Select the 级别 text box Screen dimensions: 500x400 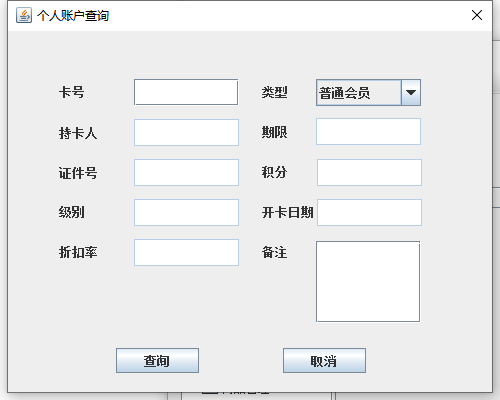tap(186, 212)
